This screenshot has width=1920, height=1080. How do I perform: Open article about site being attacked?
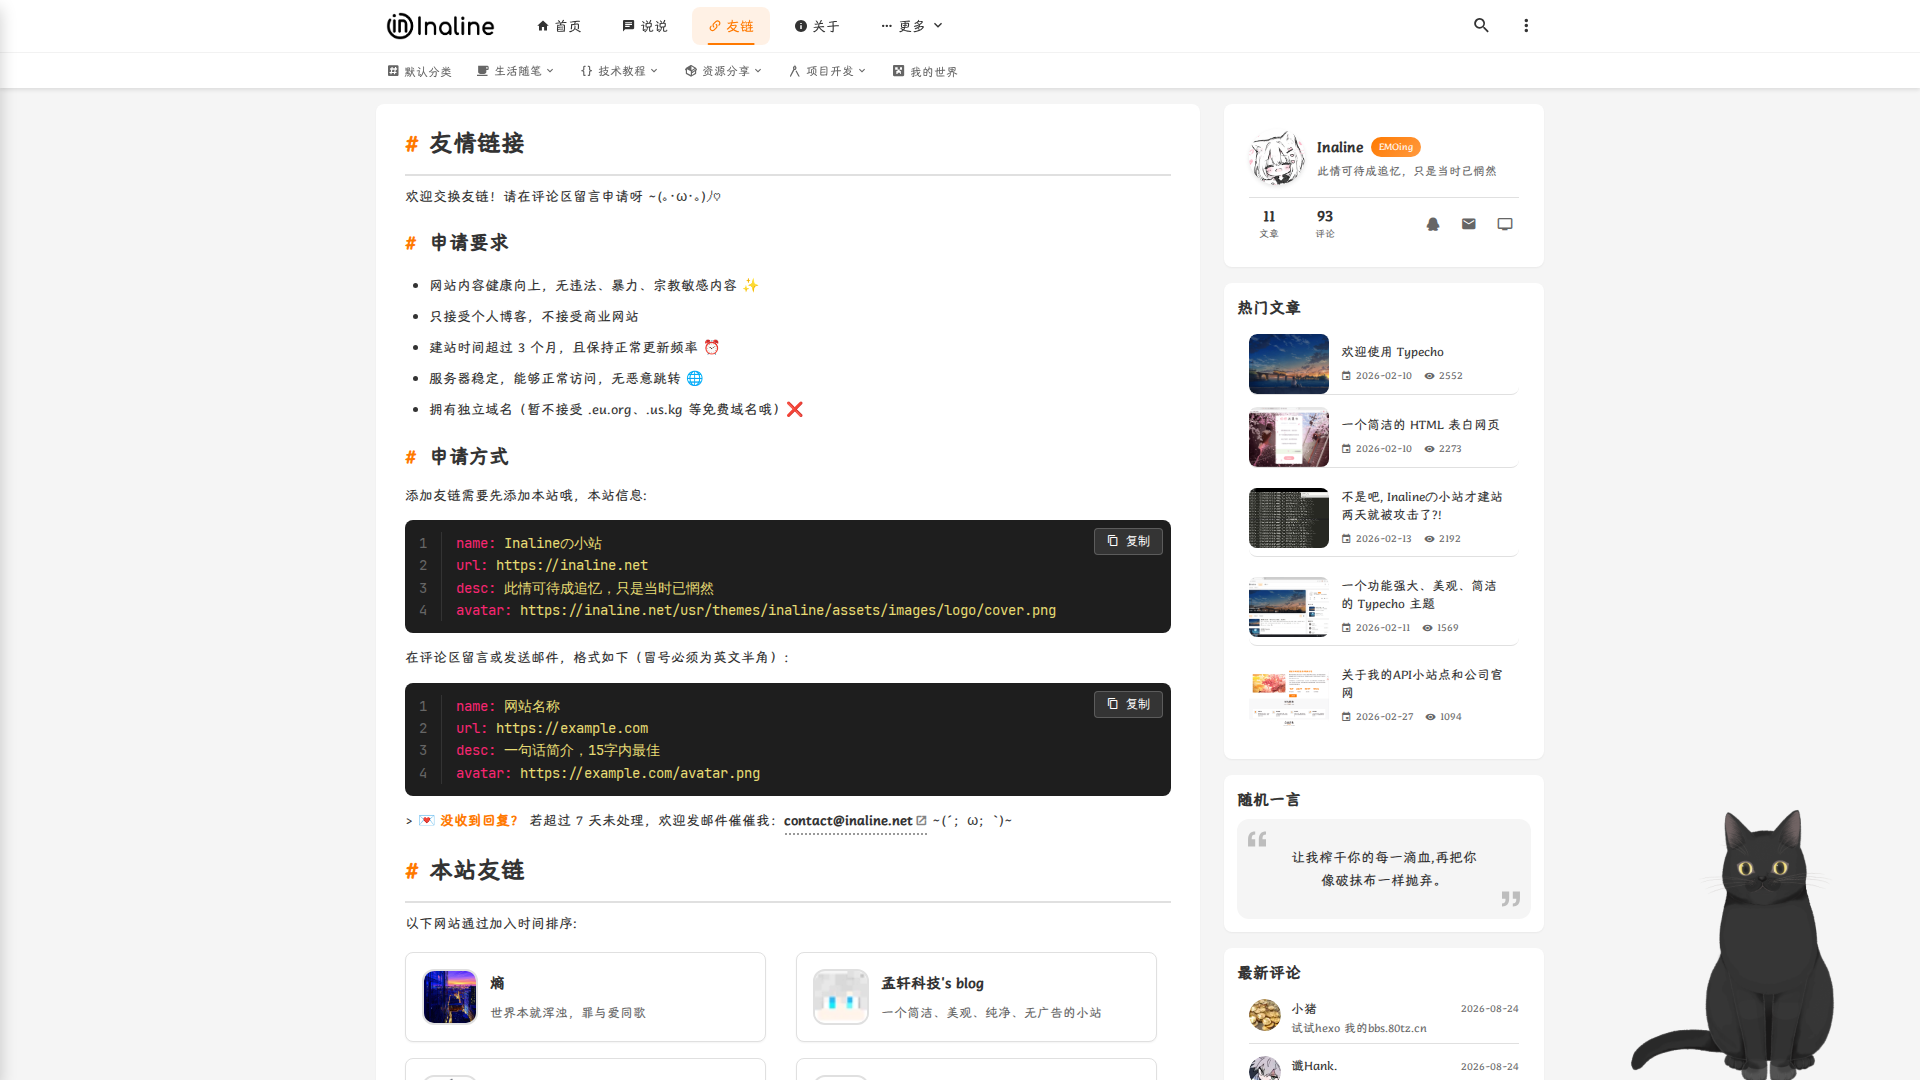click(x=1422, y=506)
